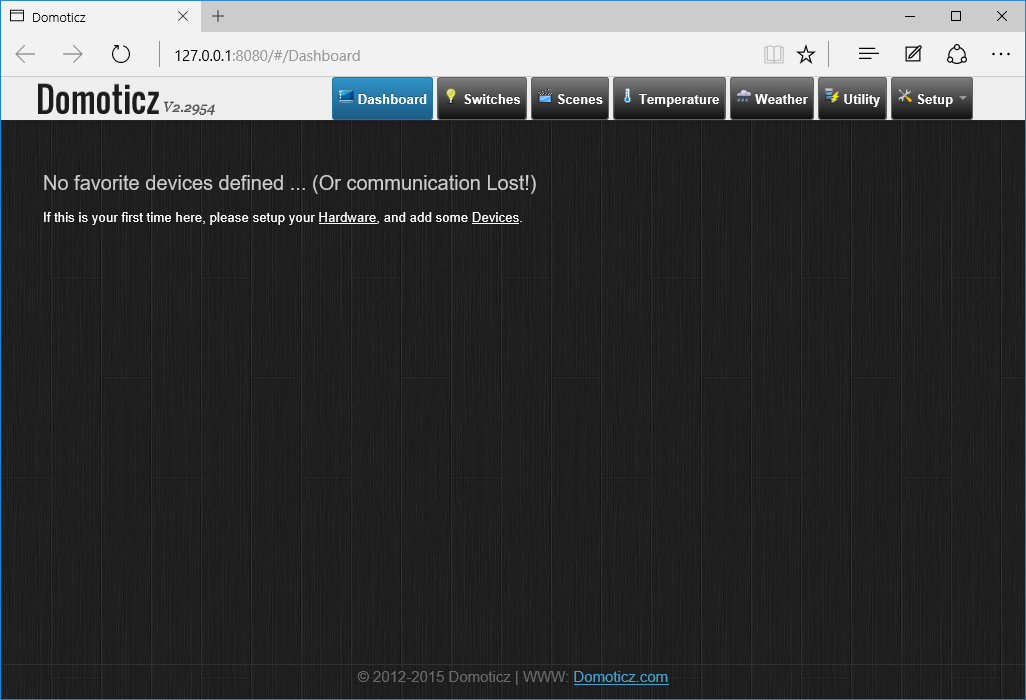Screen dimensions: 1026x700
Task: Click the Hardware link in the setup message
Action: tap(347, 217)
